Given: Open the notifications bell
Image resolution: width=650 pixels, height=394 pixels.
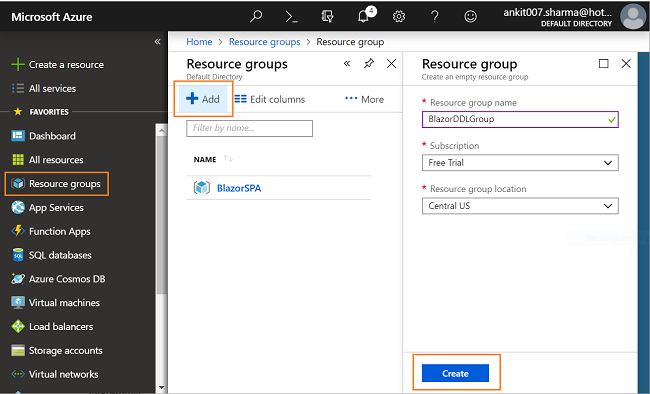Looking at the screenshot, I should click(365, 16).
